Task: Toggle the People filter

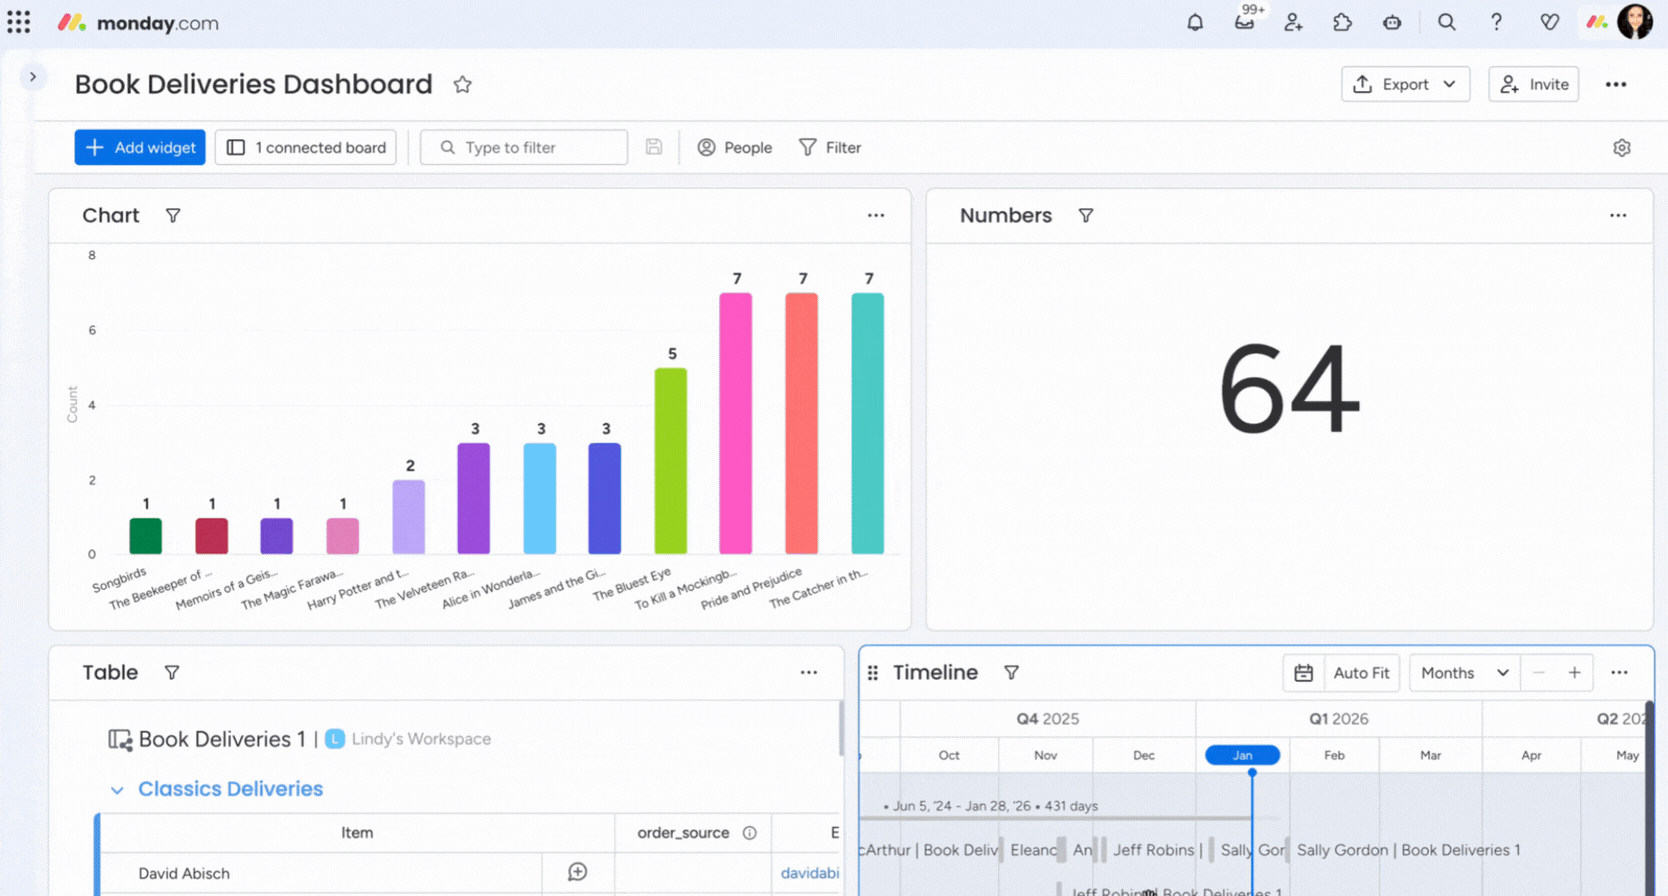Action: tap(735, 148)
